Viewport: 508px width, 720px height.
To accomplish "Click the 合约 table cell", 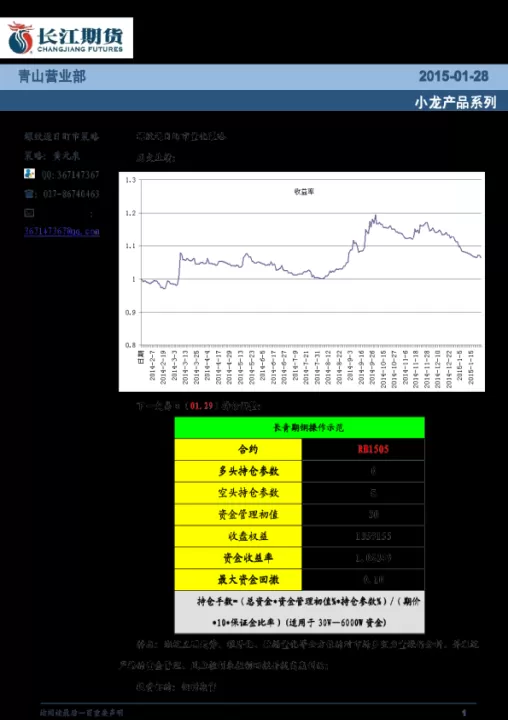I will [x=238, y=450].
